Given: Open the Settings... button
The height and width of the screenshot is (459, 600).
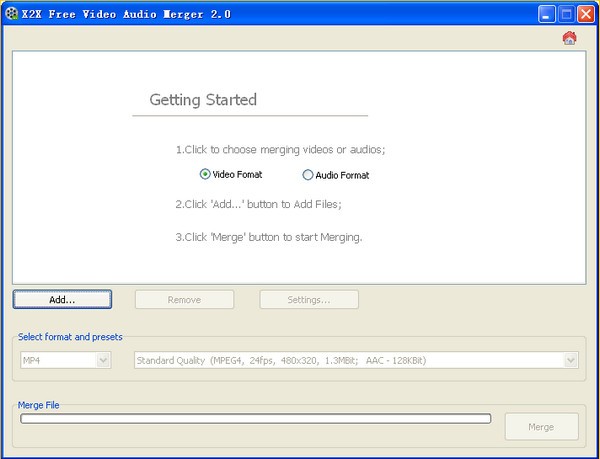Looking at the screenshot, I should 309,299.
